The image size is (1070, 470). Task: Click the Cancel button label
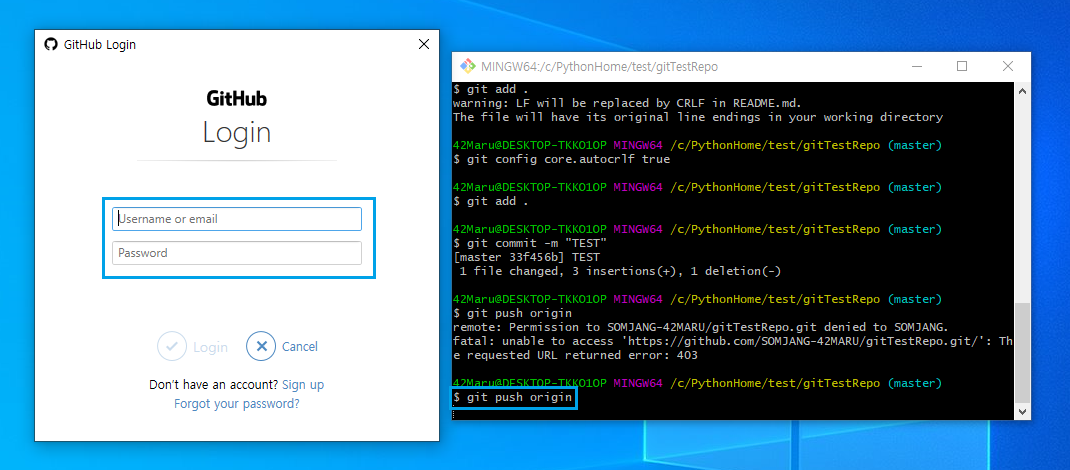[300, 347]
